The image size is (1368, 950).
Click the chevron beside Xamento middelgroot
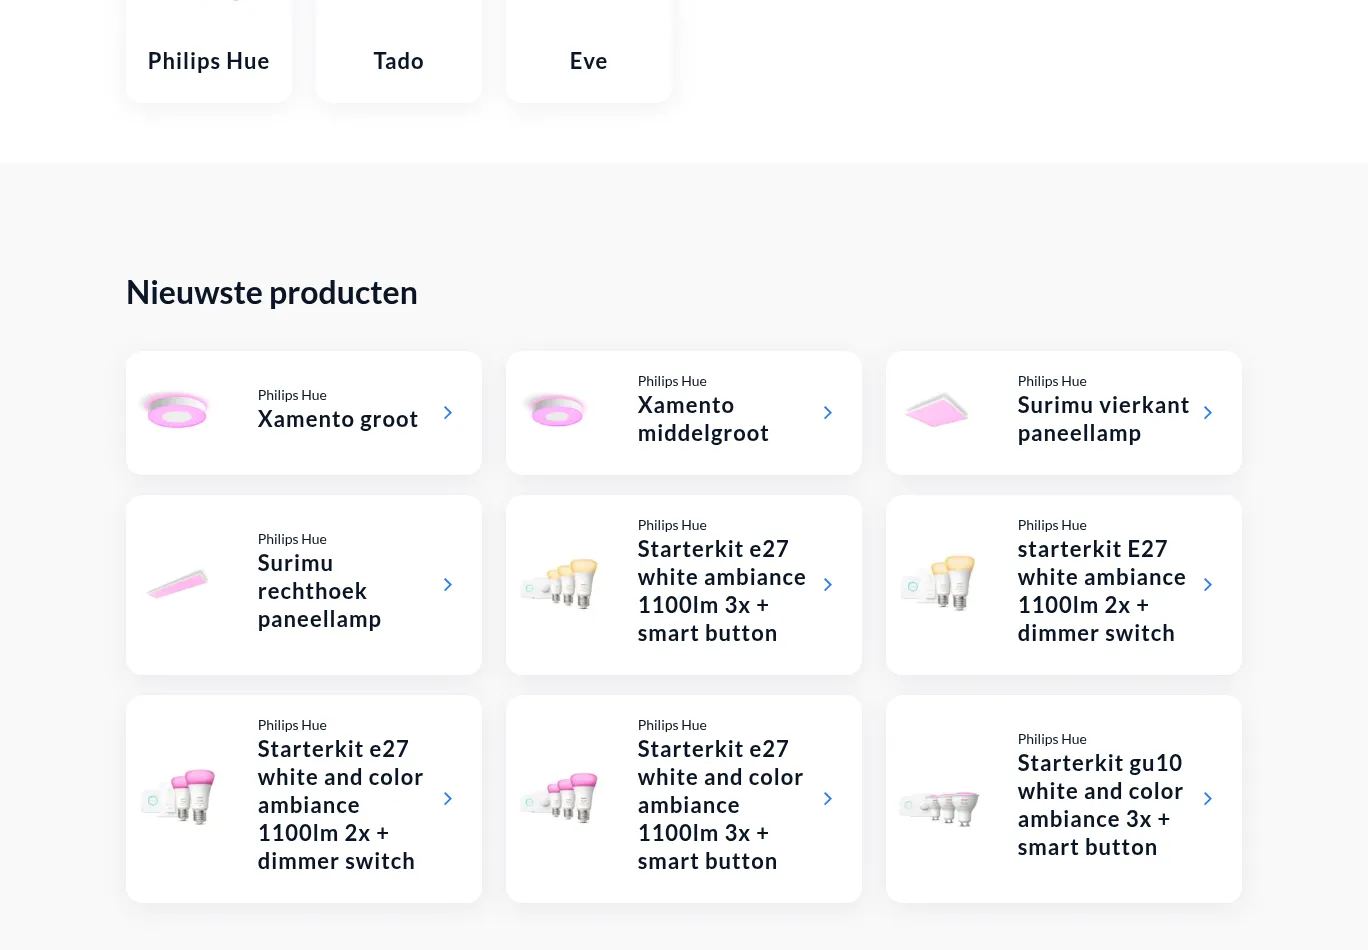tap(828, 413)
